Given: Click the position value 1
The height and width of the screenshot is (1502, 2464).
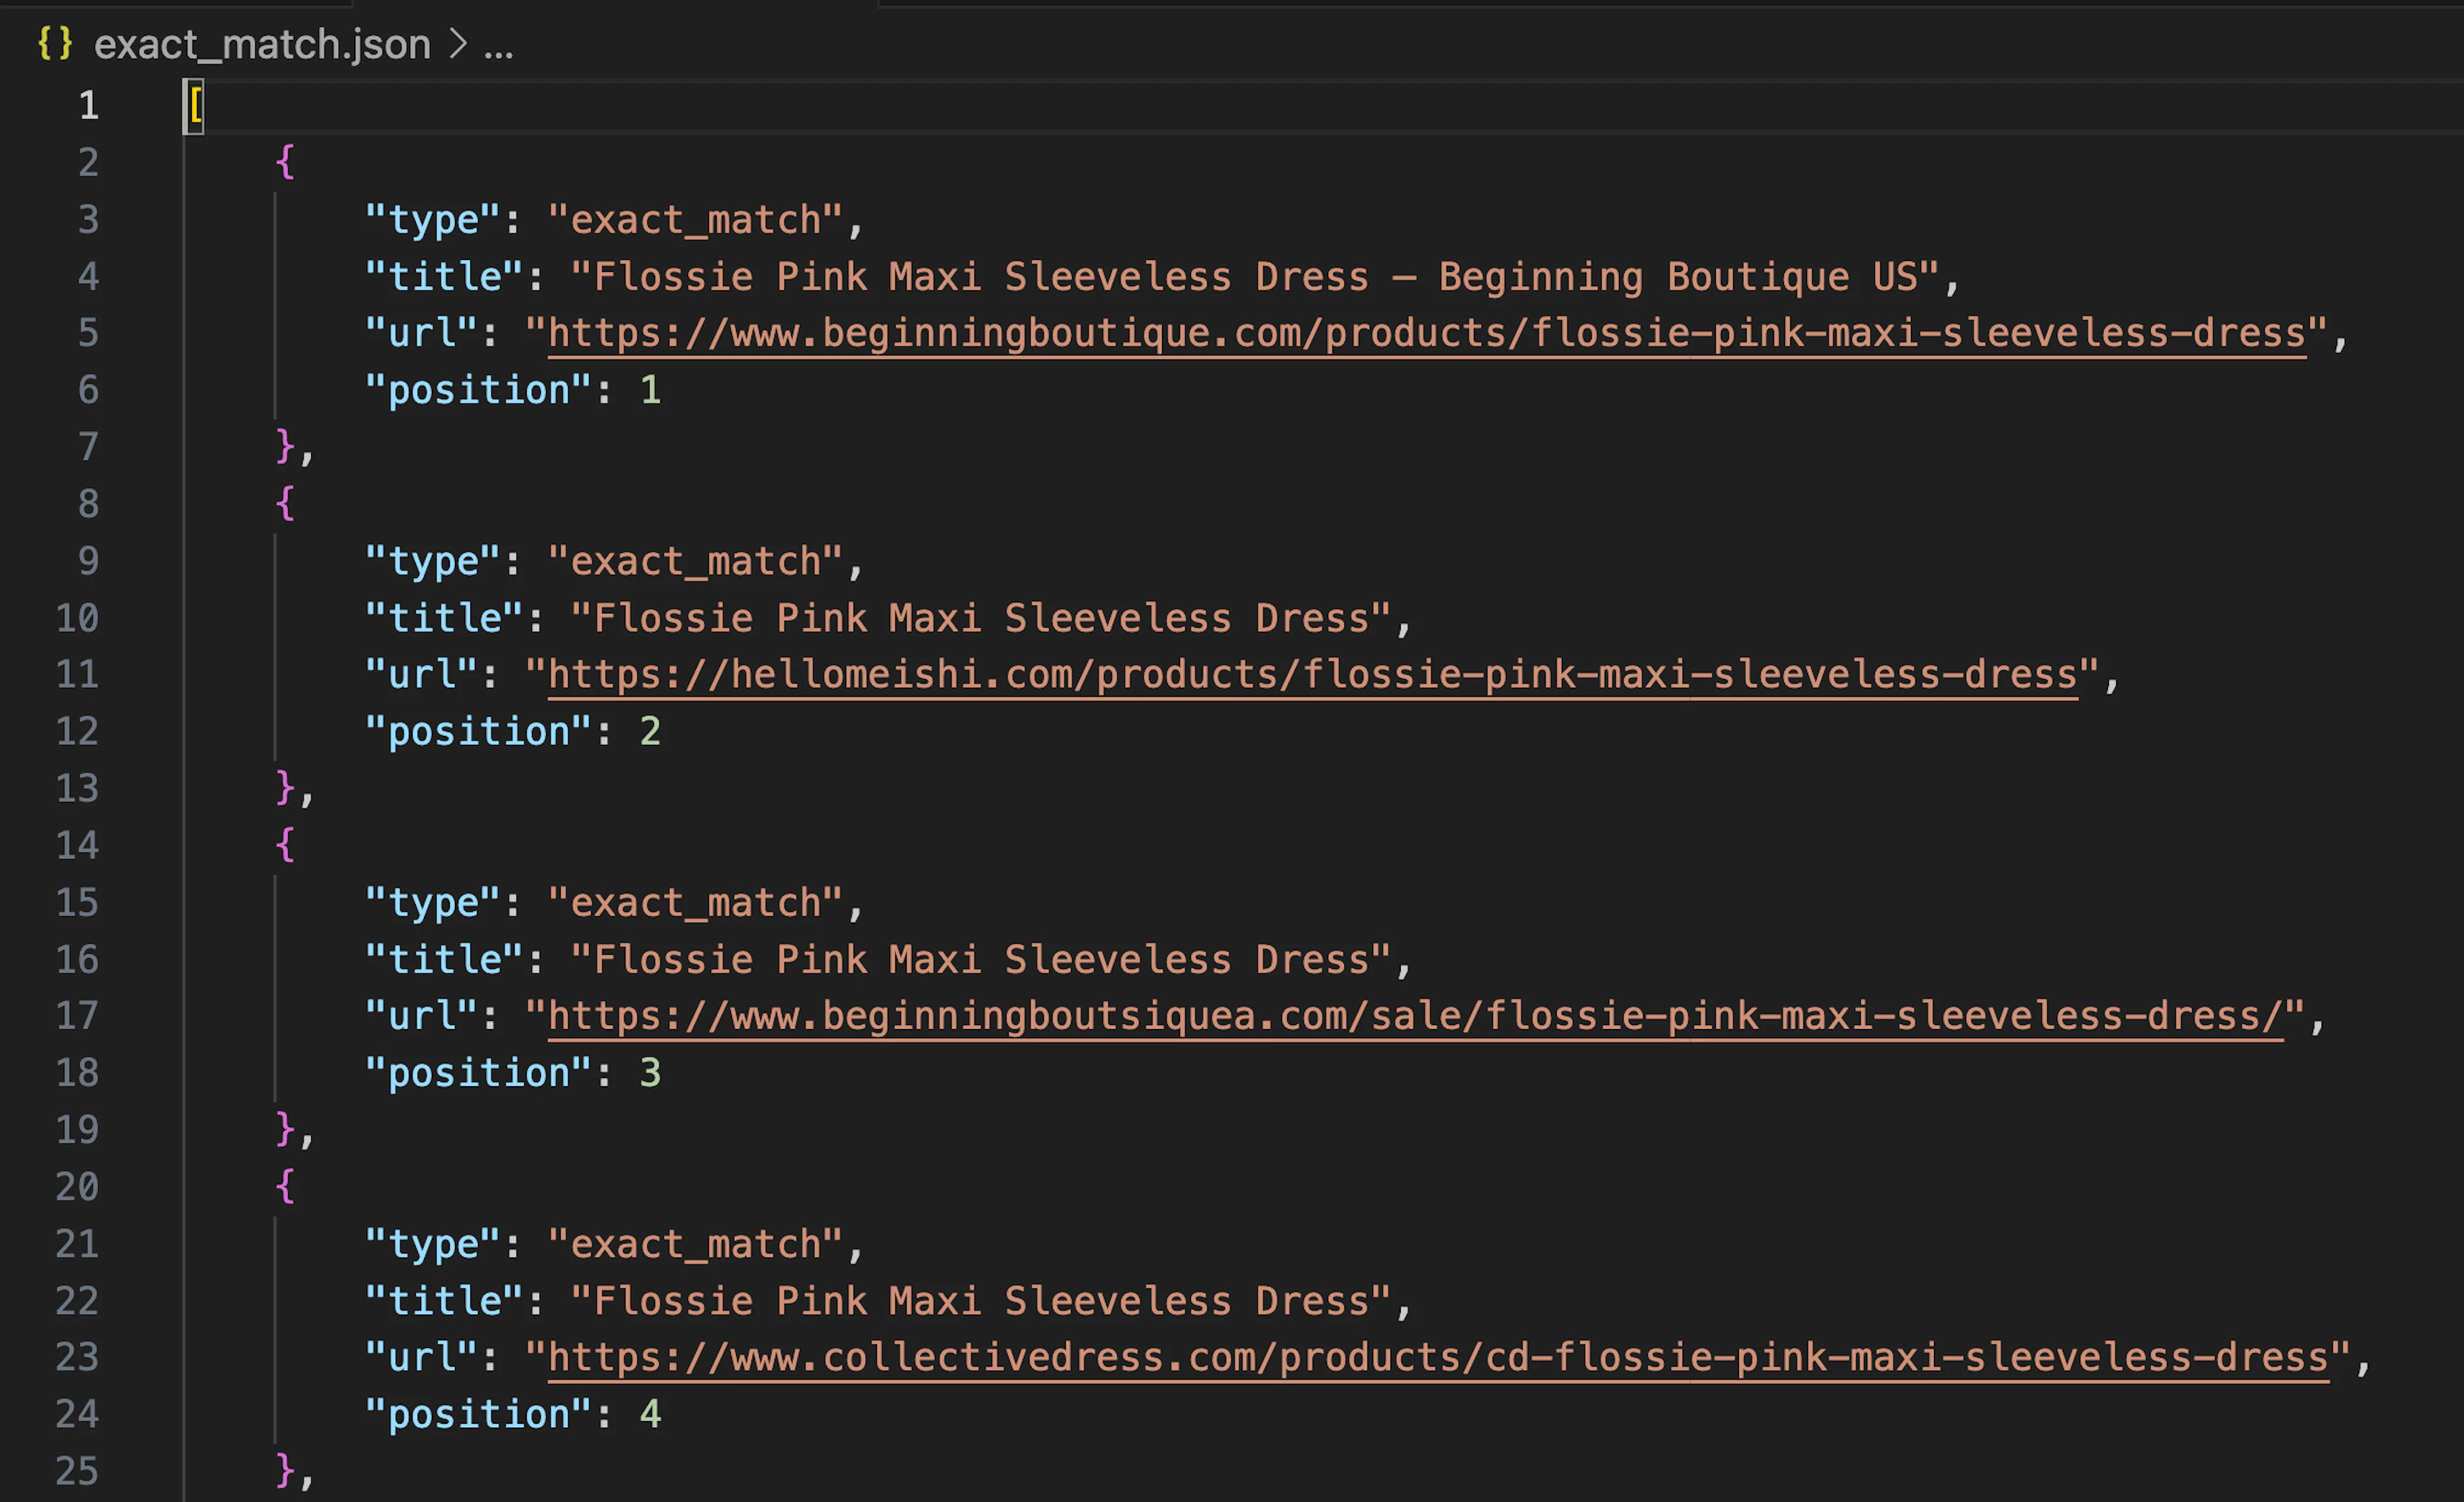Looking at the screenshot, I should (x=651, y=390).
